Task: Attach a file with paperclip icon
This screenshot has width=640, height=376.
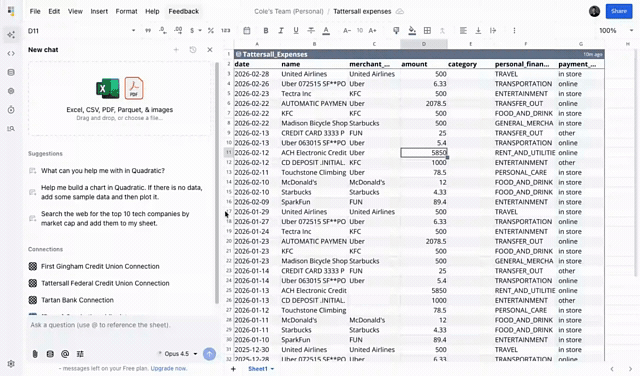Action: [x=35, y=354]
